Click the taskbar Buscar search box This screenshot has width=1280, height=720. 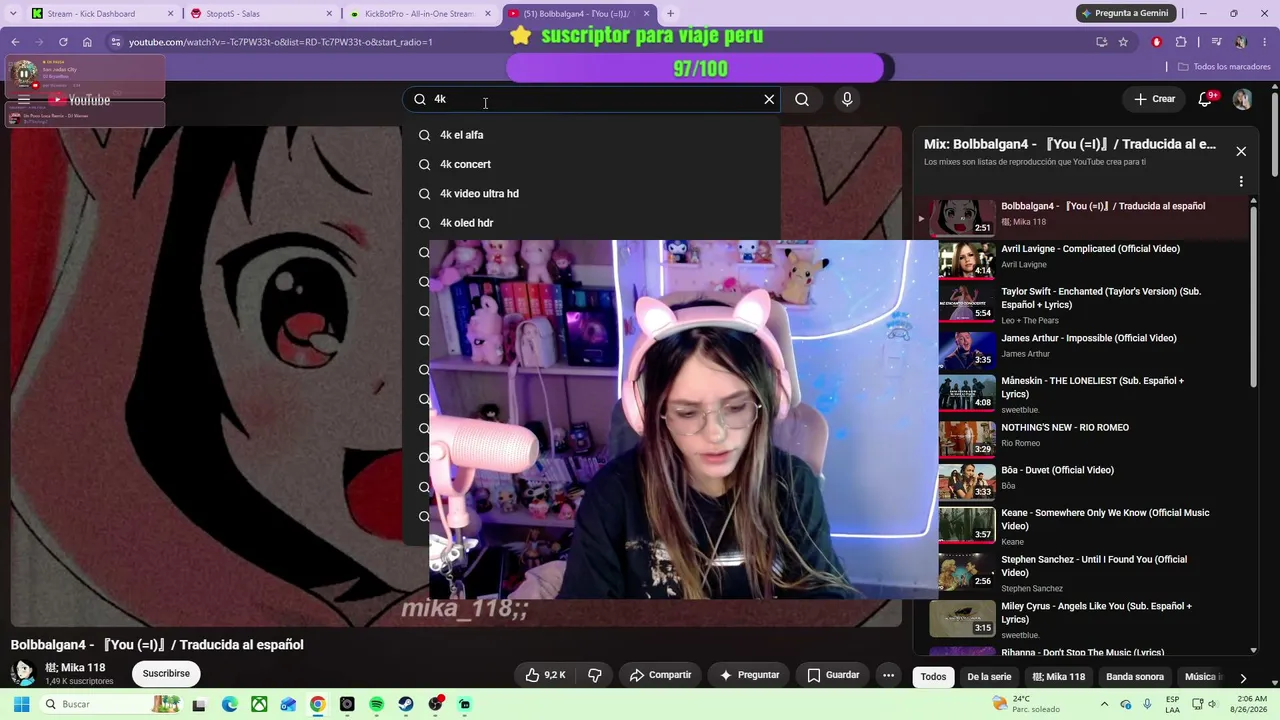(x=112, y=704)
